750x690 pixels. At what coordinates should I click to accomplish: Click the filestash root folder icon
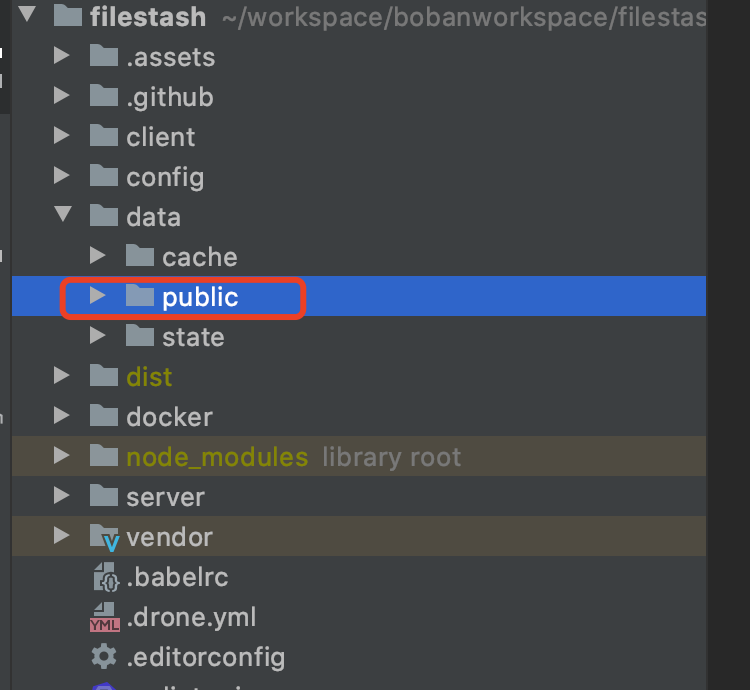pyautogui.click(x=67, y=16)
